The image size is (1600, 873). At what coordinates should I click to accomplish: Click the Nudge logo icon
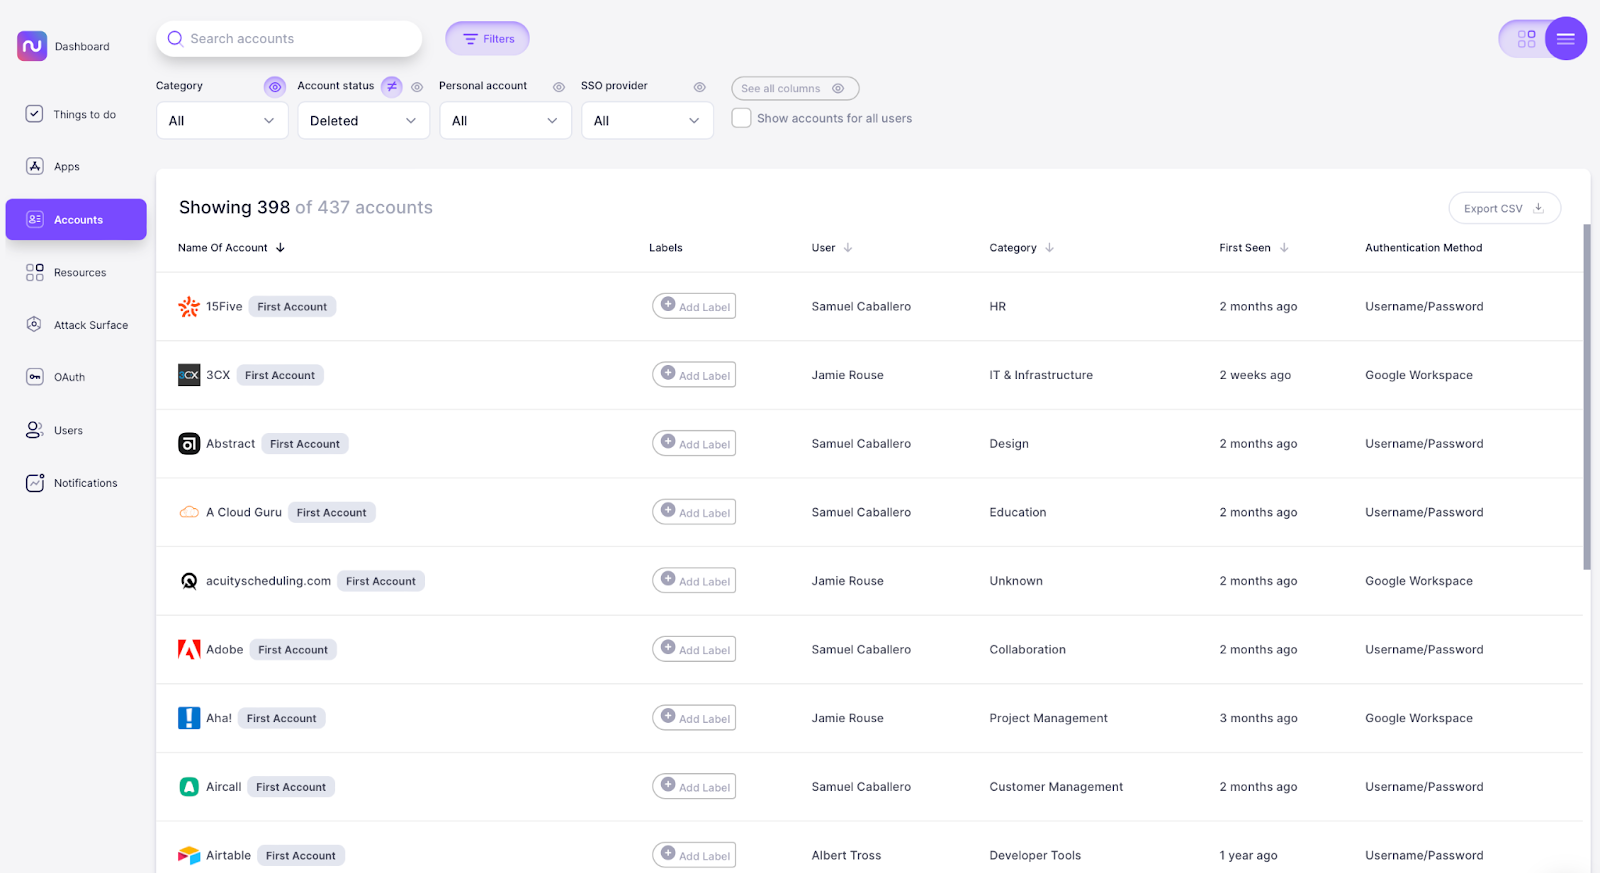click(x=32, y=46)
